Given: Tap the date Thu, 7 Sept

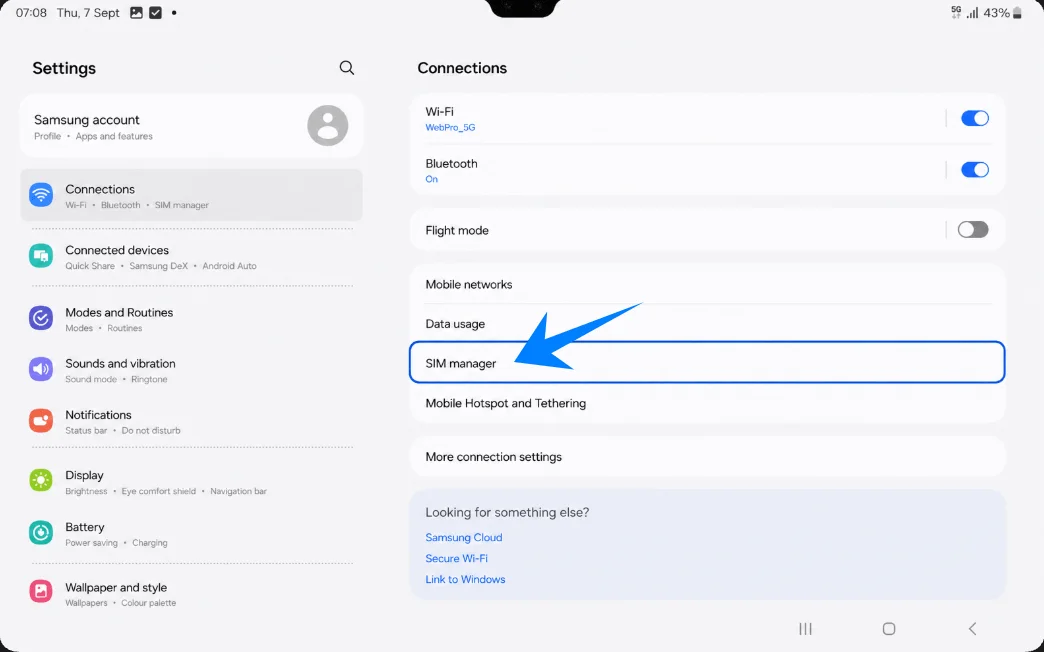Looking at the screenshot, I should 88,13.
